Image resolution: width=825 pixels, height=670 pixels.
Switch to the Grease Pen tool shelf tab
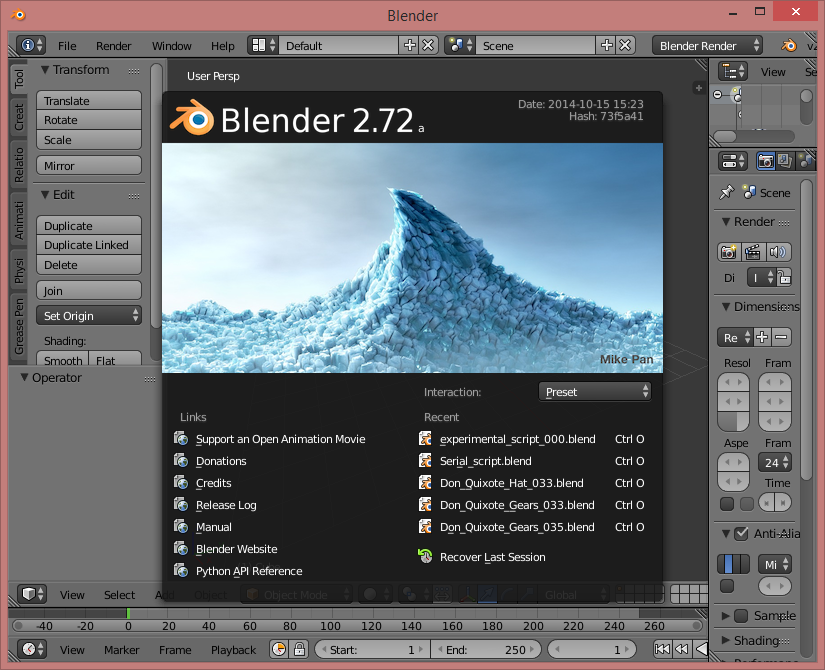(19, 326)
